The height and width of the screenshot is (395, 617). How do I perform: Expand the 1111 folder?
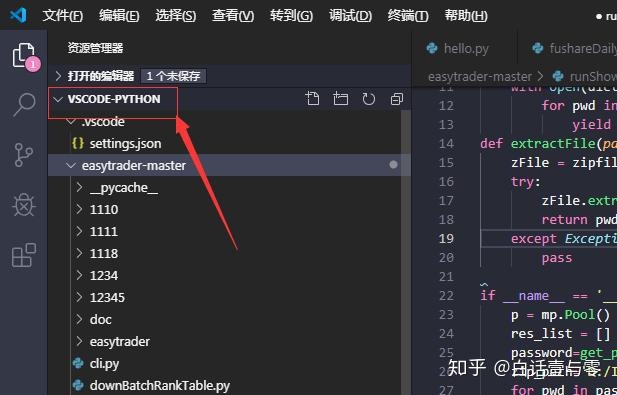(x=79, y=231)
